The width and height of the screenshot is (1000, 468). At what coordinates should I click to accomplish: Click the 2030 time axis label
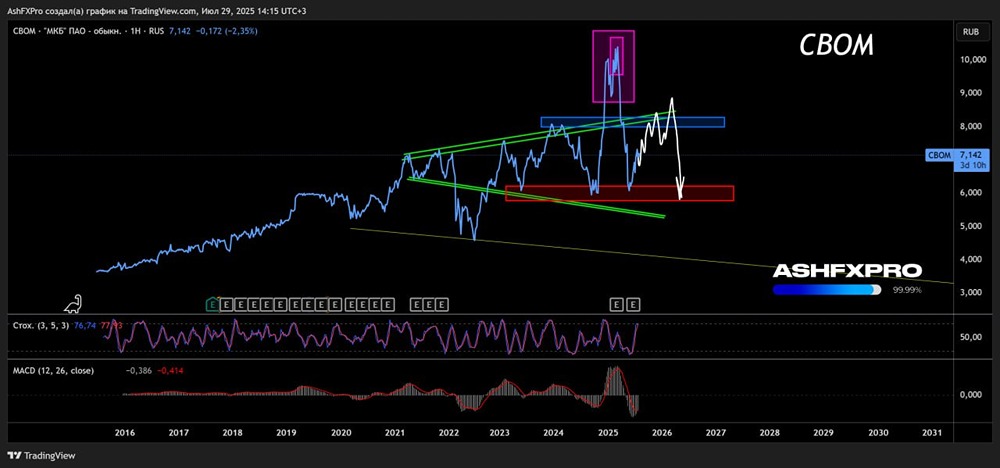[878, 432]
